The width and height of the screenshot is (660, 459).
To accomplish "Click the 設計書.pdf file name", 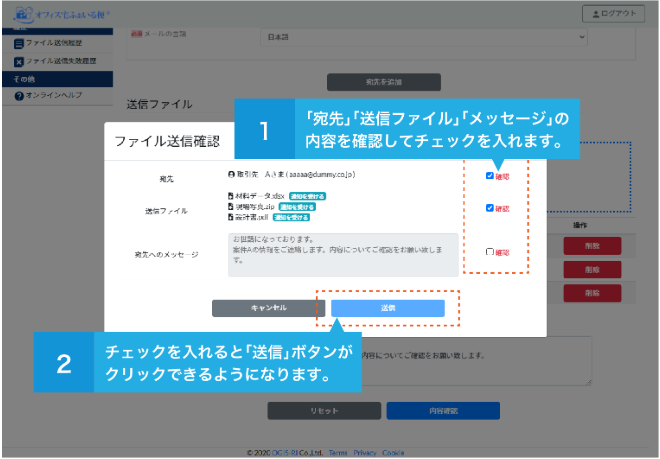I will [x=252, y=217].
